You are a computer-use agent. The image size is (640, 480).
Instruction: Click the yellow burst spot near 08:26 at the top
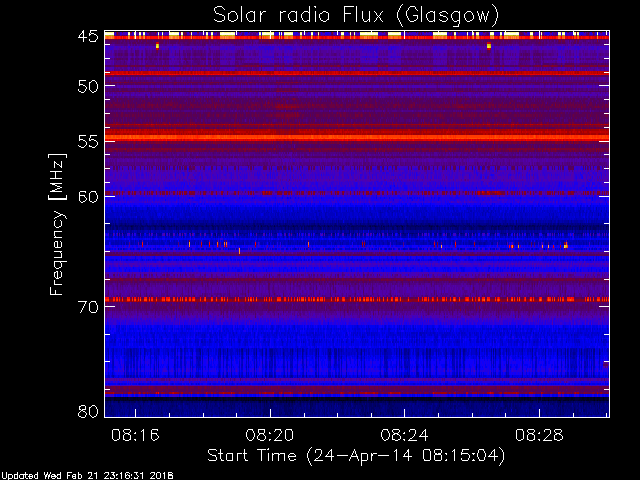tap(489, 46)
